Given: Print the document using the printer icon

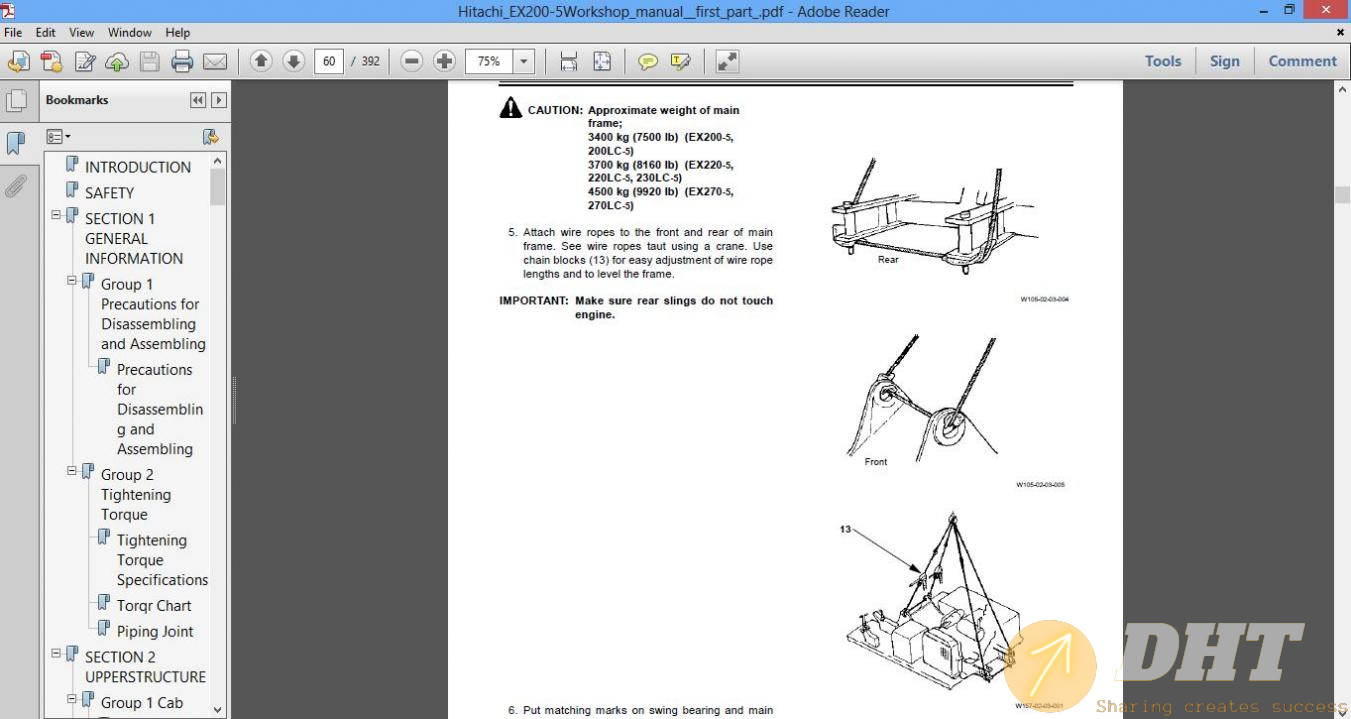Looking at the screenshot, I should (x=182, y=62).
